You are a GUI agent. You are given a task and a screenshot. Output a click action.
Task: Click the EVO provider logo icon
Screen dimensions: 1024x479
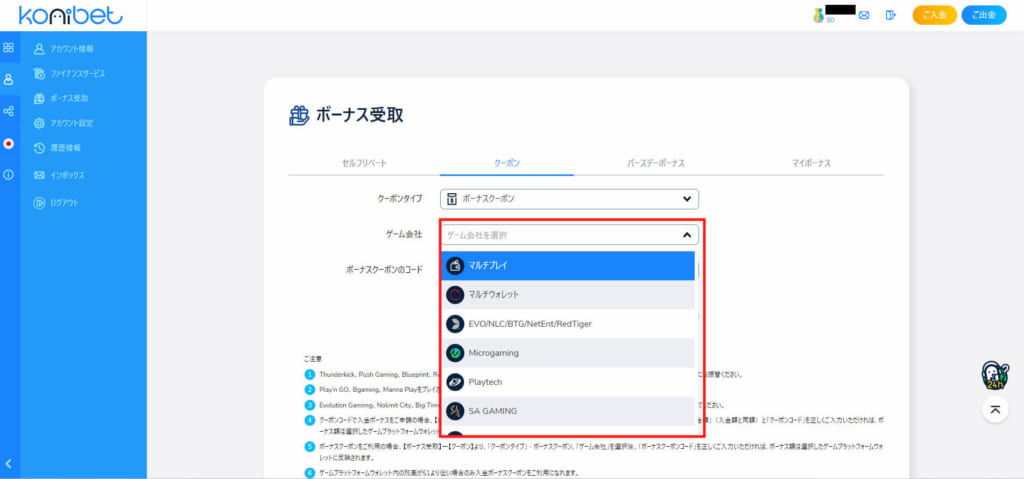455,324
